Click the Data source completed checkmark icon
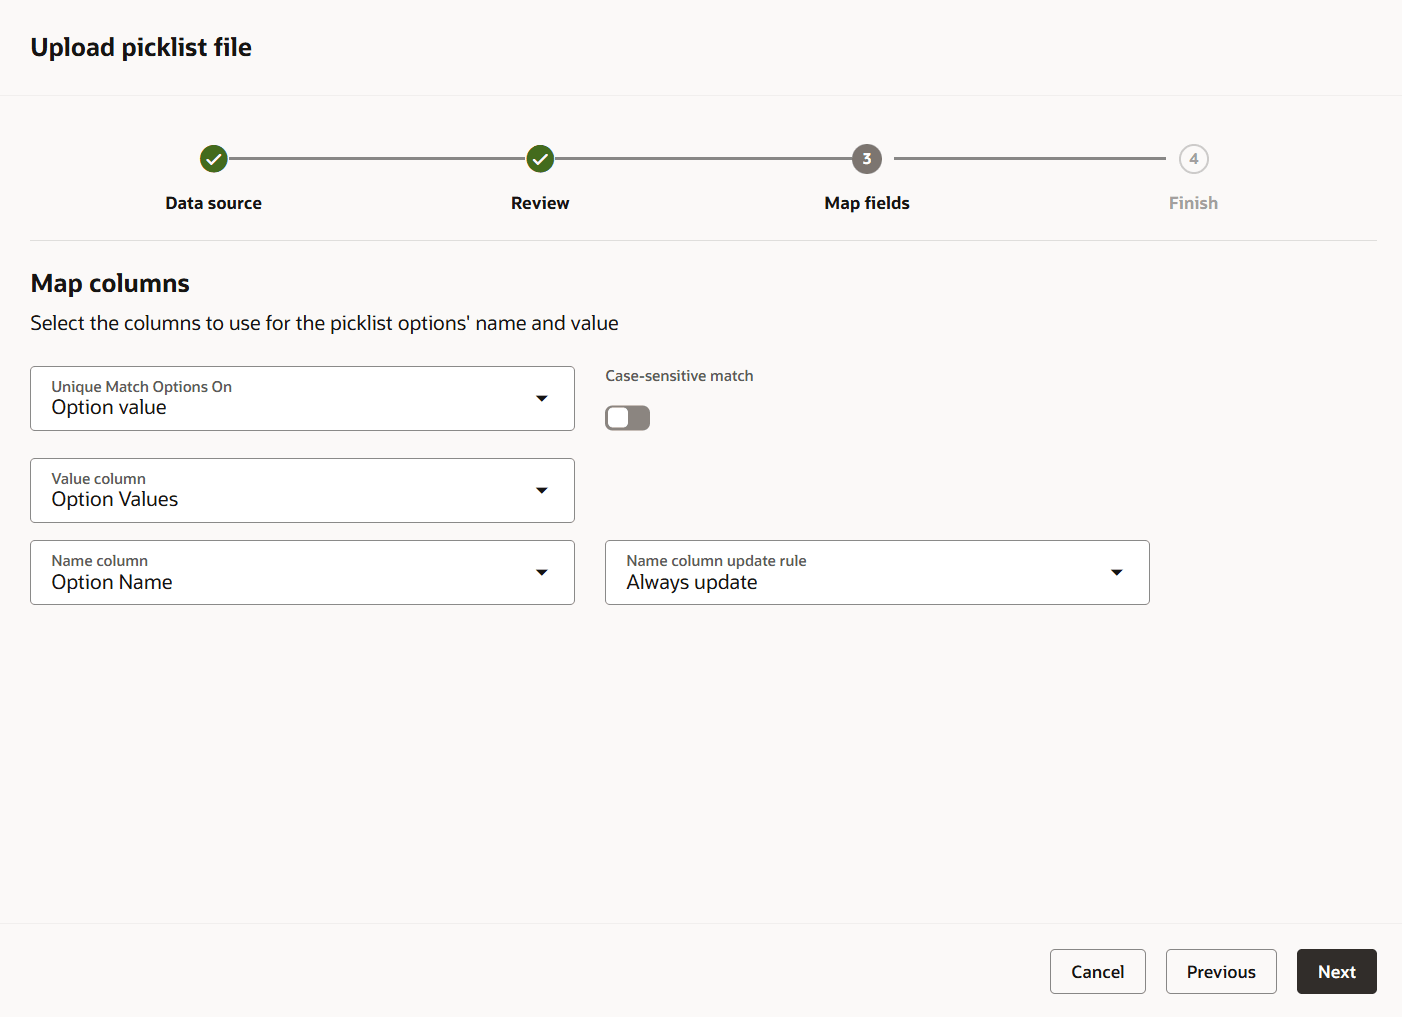 pyautogui.click(x=214, y=159)
